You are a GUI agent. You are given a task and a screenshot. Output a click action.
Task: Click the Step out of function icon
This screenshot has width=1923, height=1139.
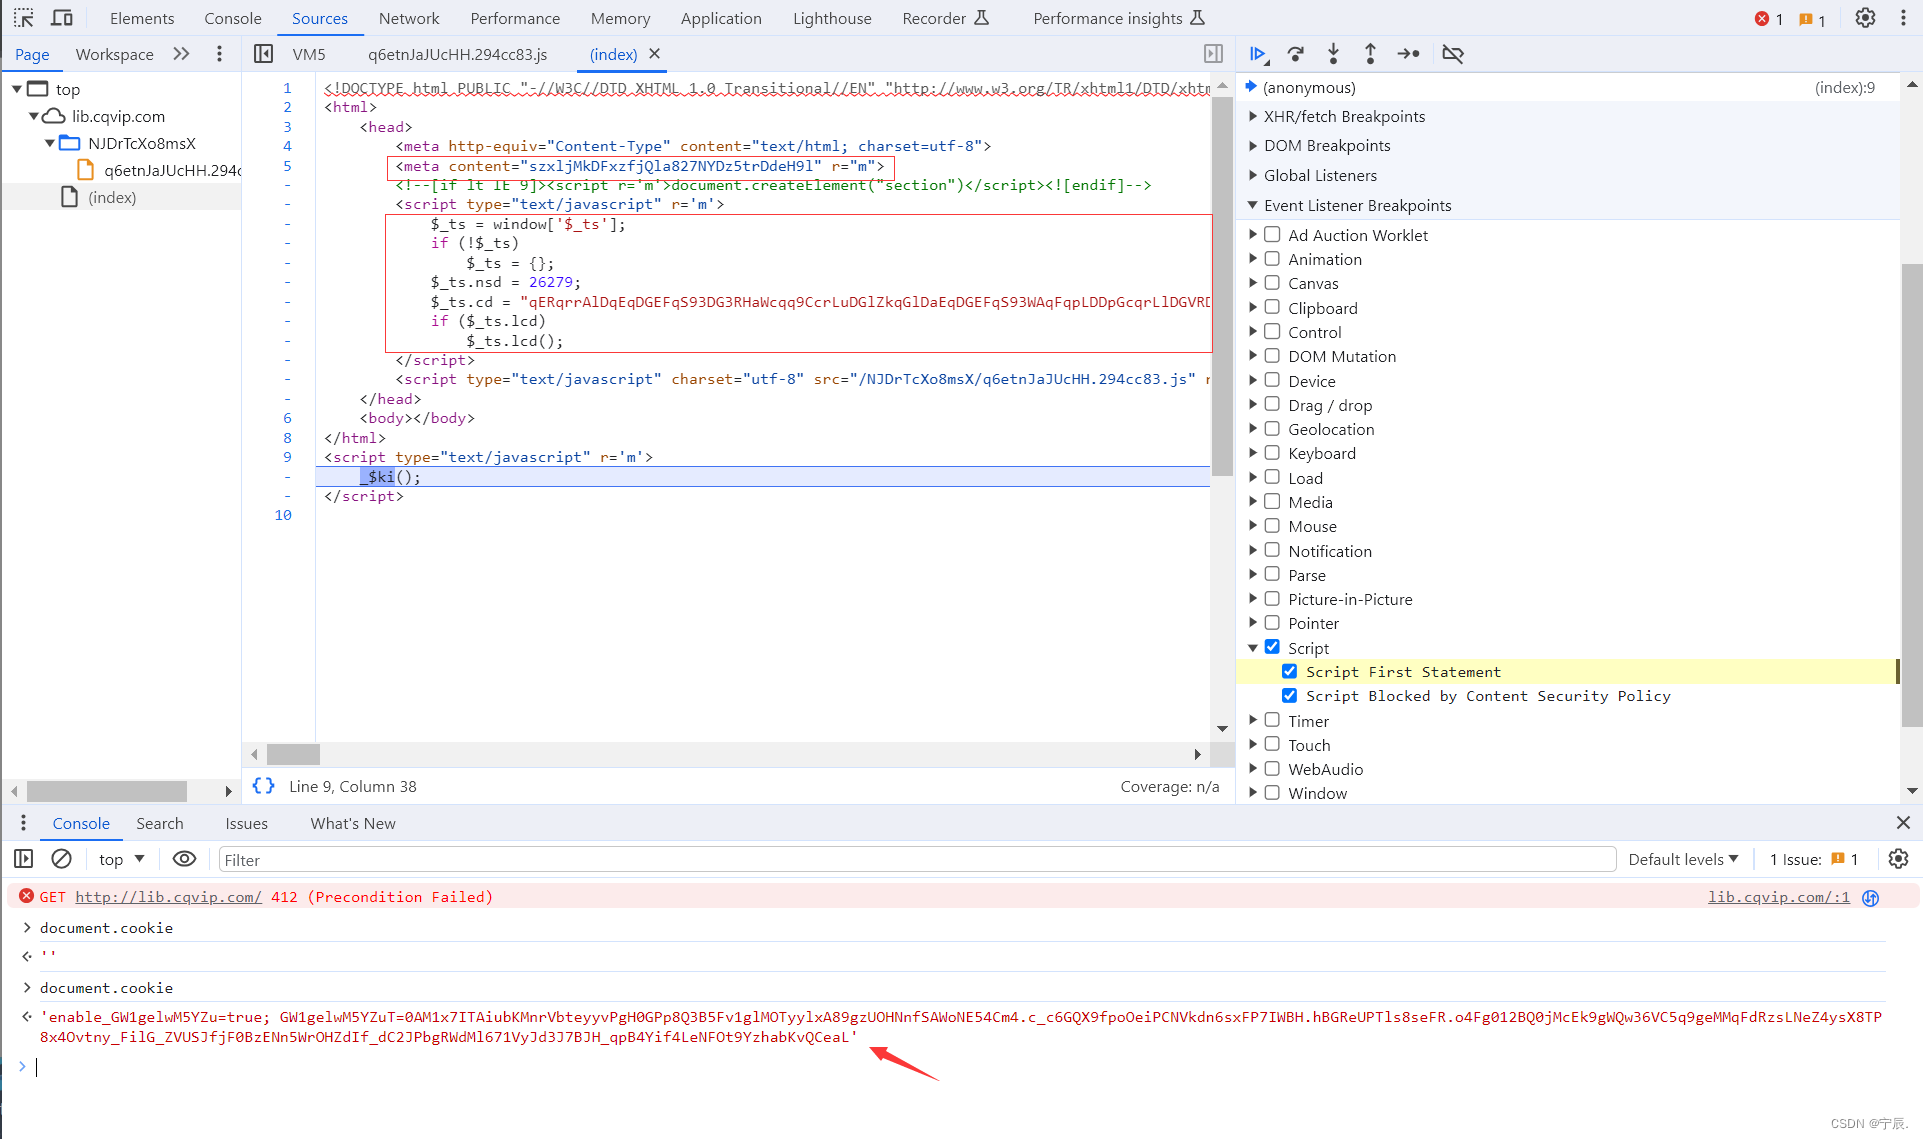1370,54
